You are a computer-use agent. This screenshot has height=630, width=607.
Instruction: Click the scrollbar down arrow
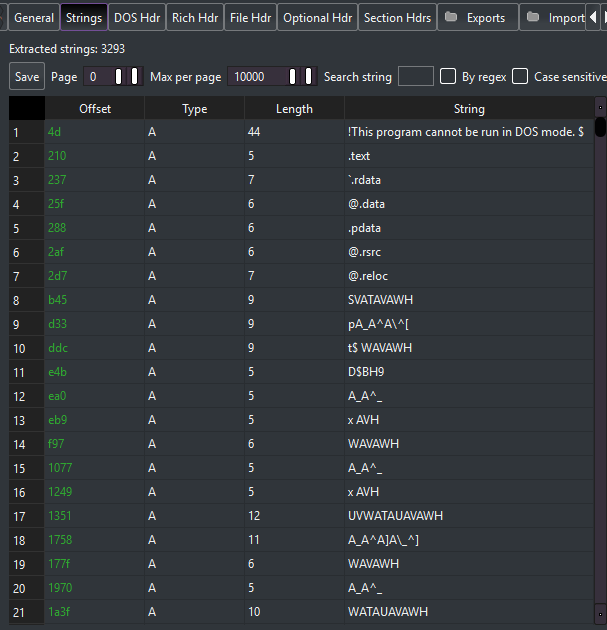[600, 614]
